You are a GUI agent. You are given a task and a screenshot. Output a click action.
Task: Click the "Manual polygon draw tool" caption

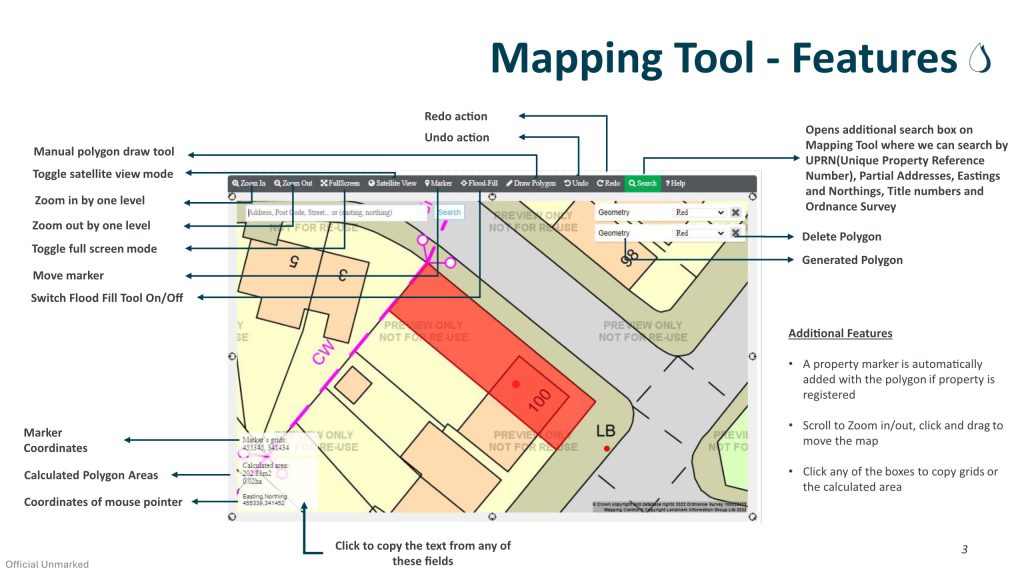[x=104, y=152]
